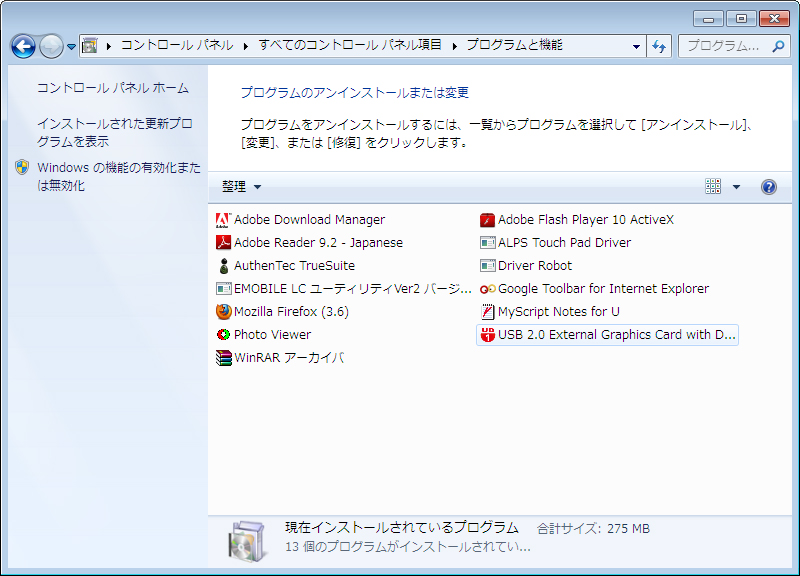Close the プログラムと機能 window
Image resolution: width=800 pixels, height=576 pixels.
point(774,19)
